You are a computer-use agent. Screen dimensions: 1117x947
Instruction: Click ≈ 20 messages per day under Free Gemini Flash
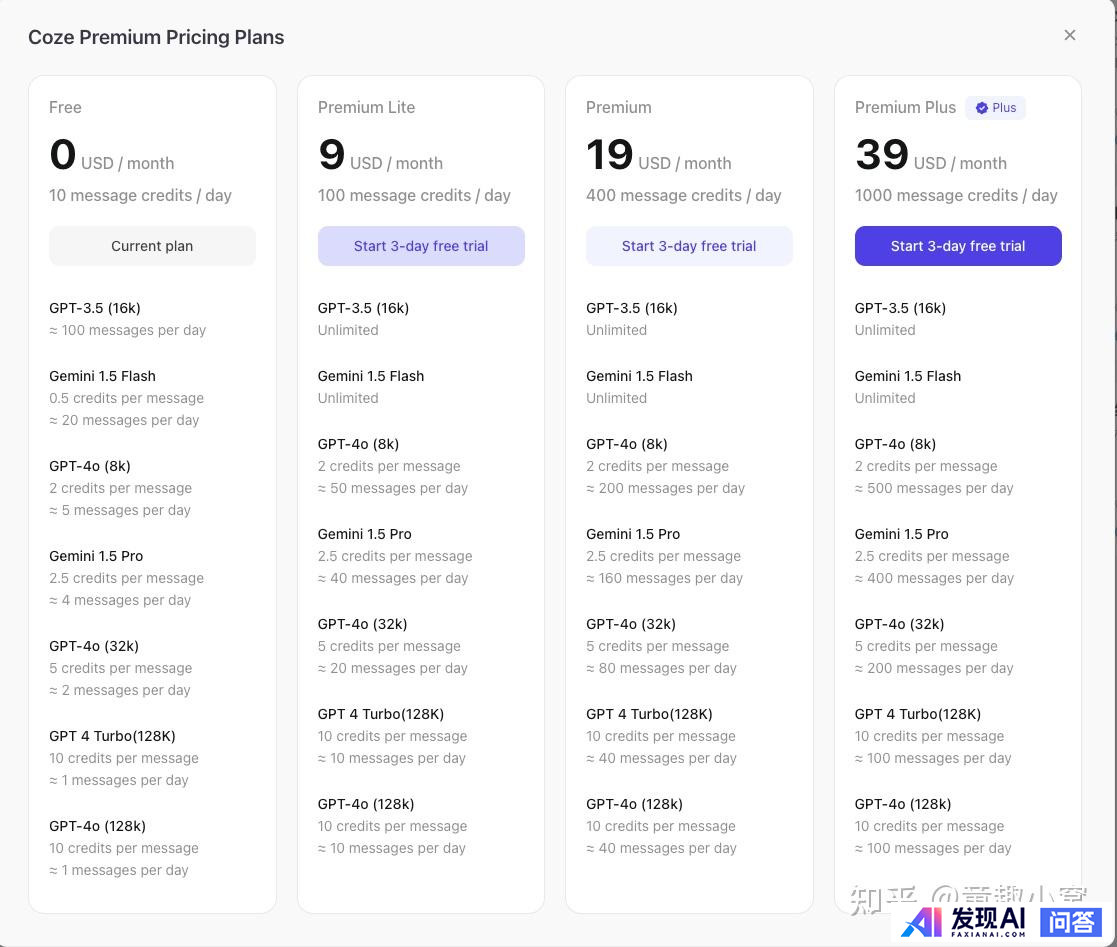(x=124, y=420)
